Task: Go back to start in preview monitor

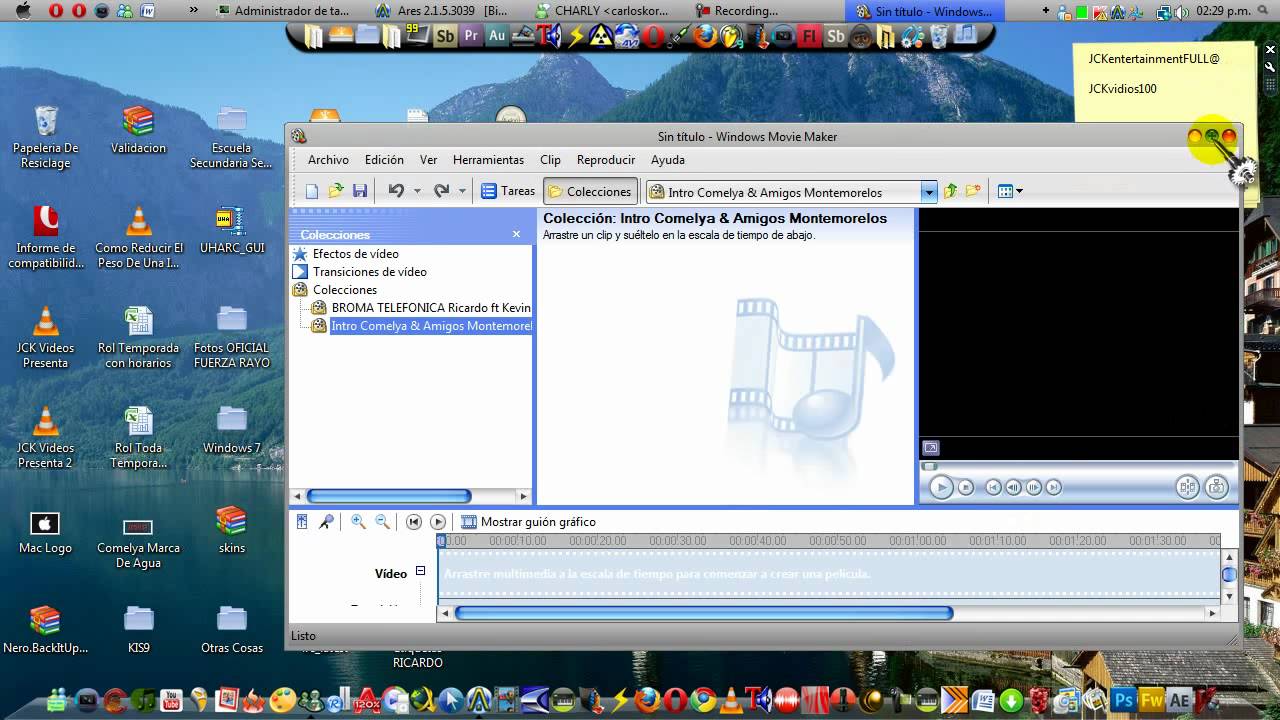Action: [993, 487]
